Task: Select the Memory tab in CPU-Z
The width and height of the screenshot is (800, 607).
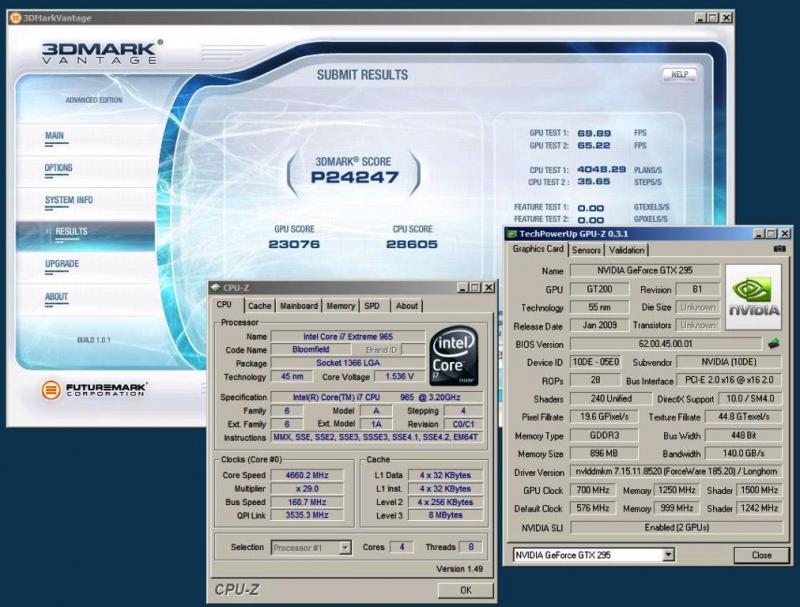Action: [340, 306]
